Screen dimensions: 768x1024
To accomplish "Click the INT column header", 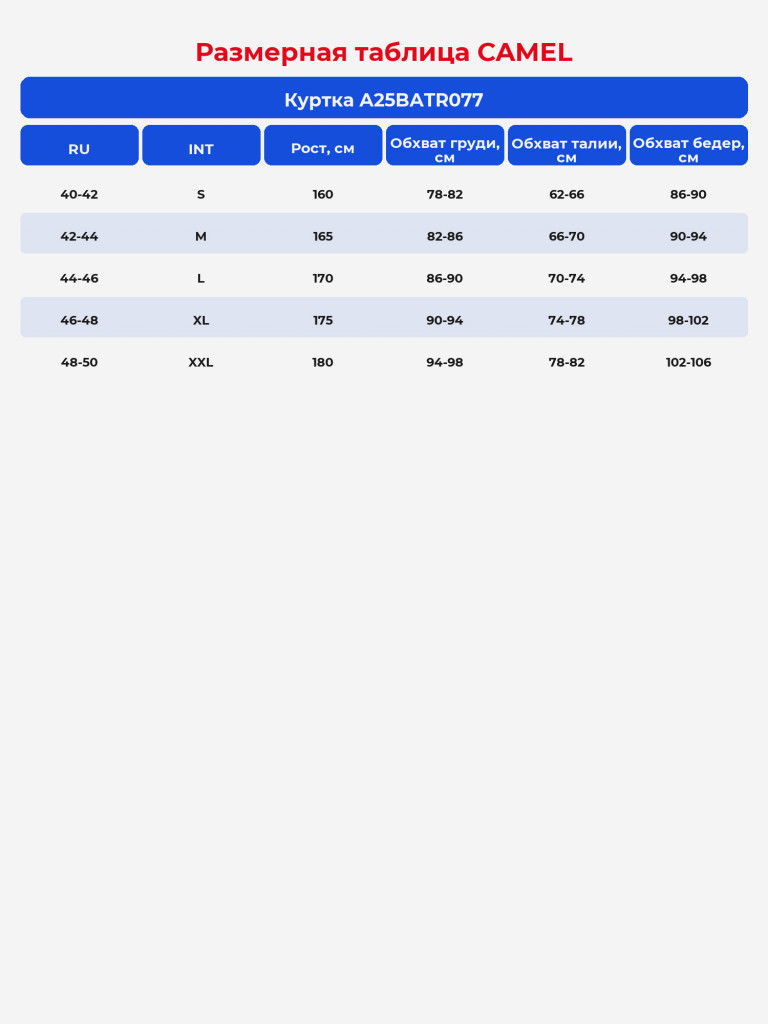I will [201, 145].
